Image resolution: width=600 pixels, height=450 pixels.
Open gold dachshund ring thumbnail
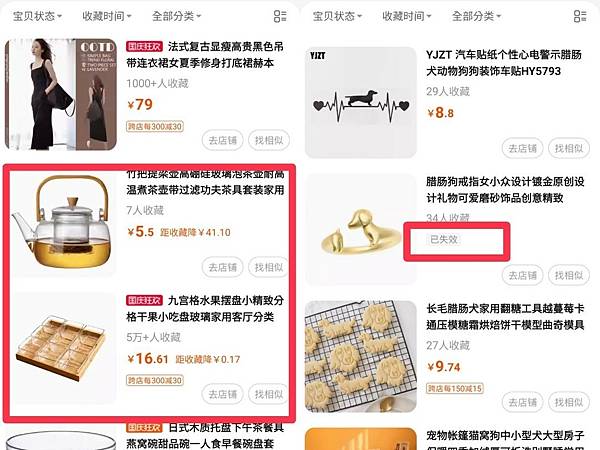tap(361, 230)
